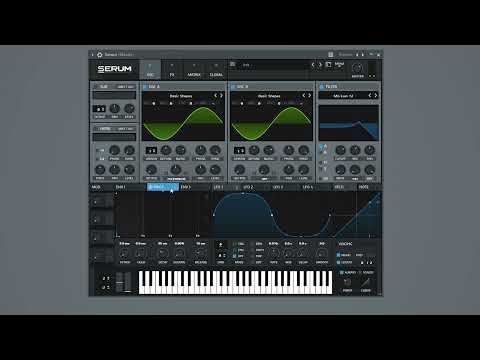Click the envelope Attack knob
Screen dimensions: 480x360
pos(125,253)
